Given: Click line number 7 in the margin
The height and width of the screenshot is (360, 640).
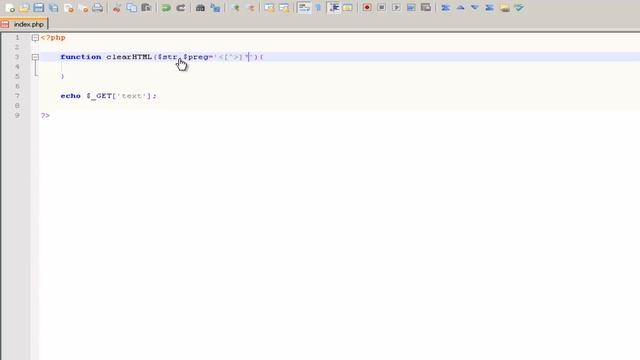Looking at the screenshot, I should click(17, 96).
